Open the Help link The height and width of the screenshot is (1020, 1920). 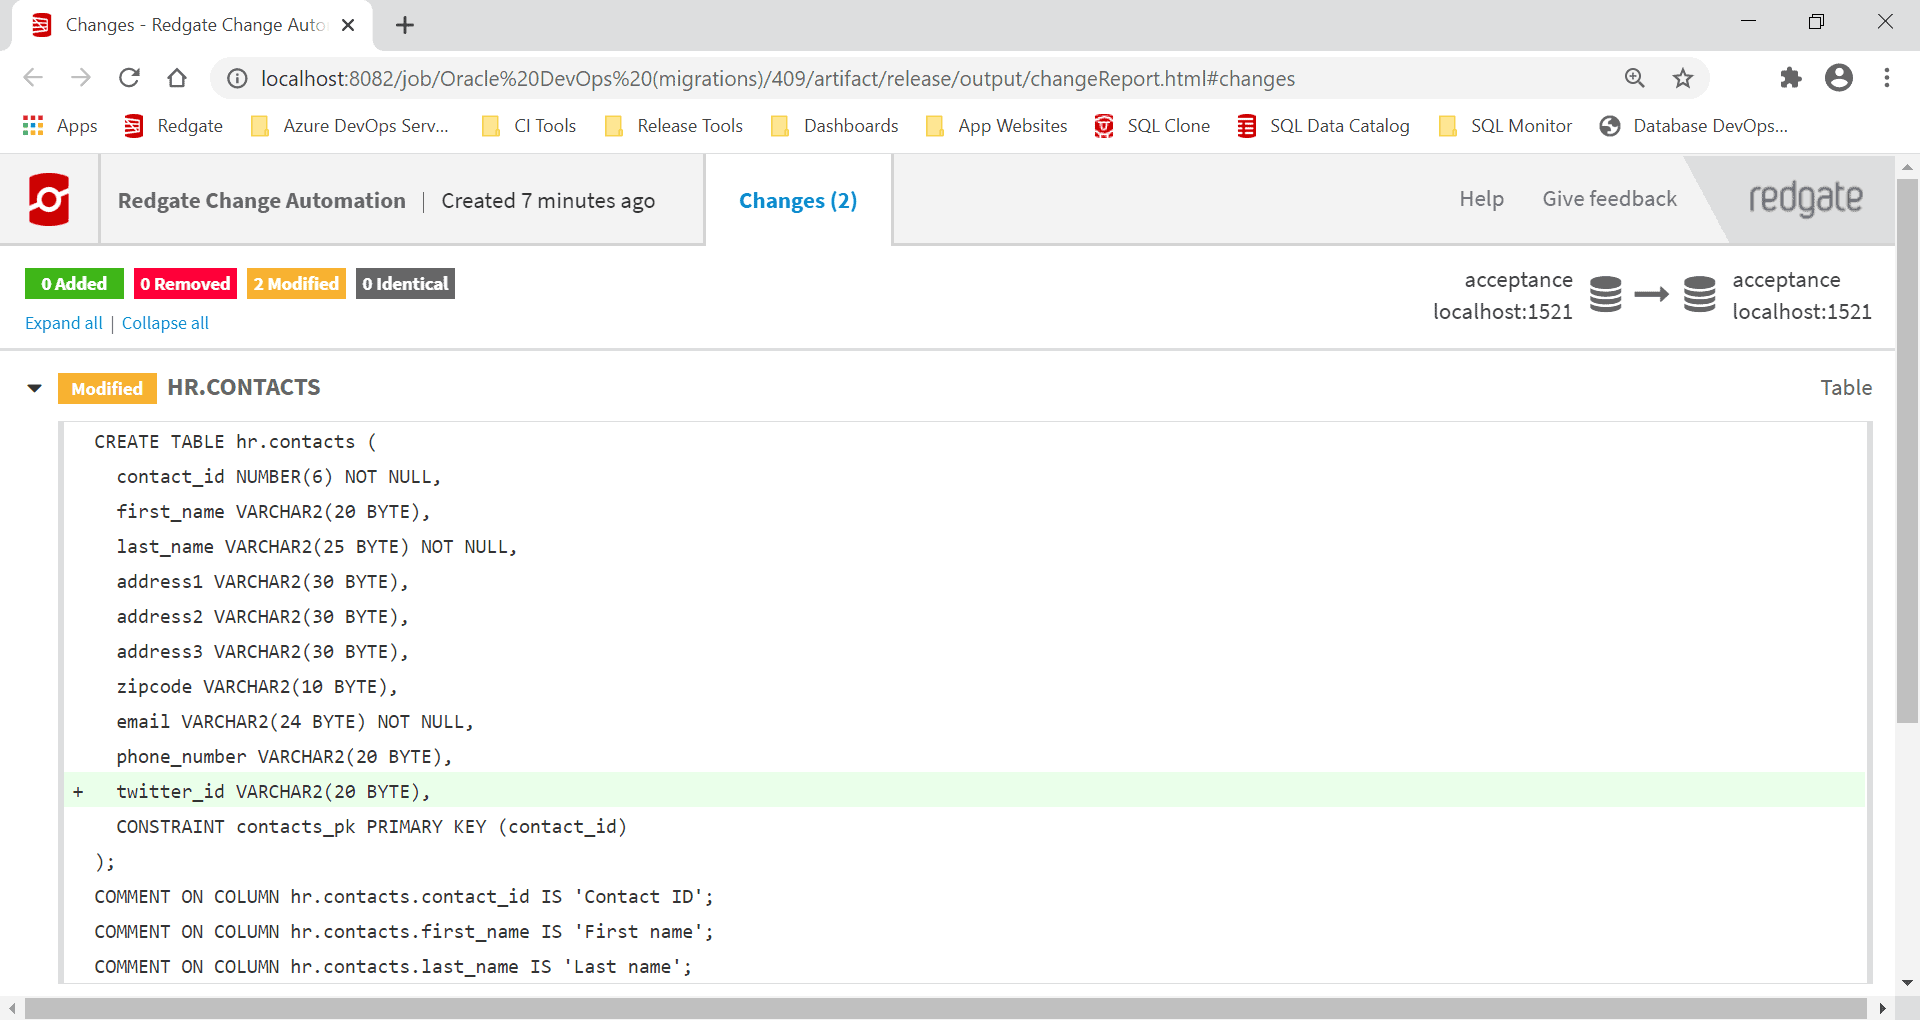tap(1481, 199)
